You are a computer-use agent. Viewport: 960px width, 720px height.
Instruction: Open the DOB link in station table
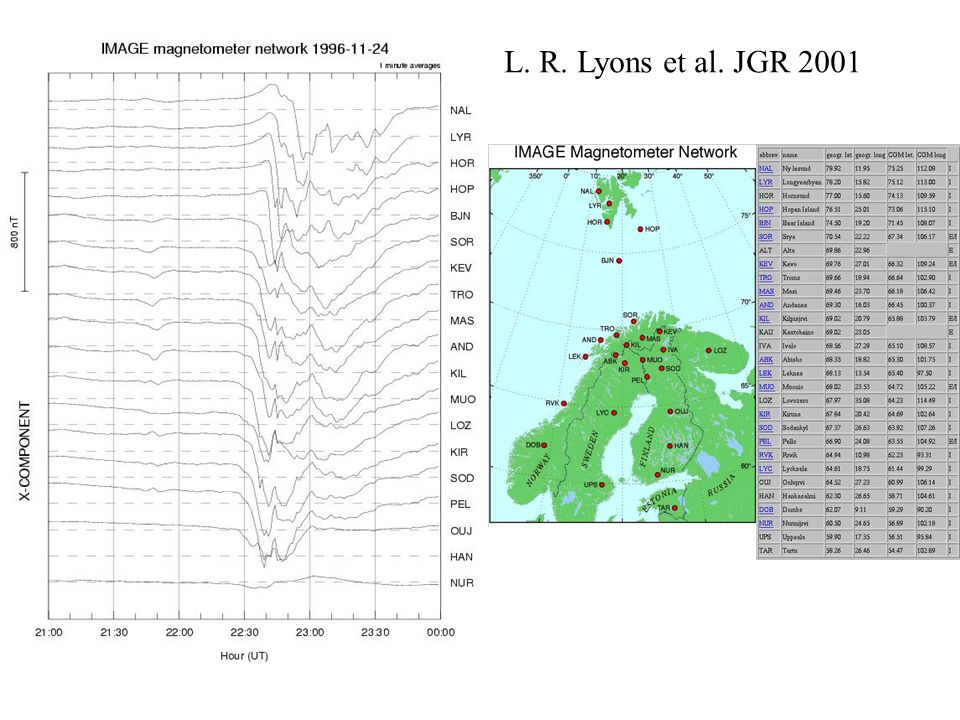[x=766, y=509]
